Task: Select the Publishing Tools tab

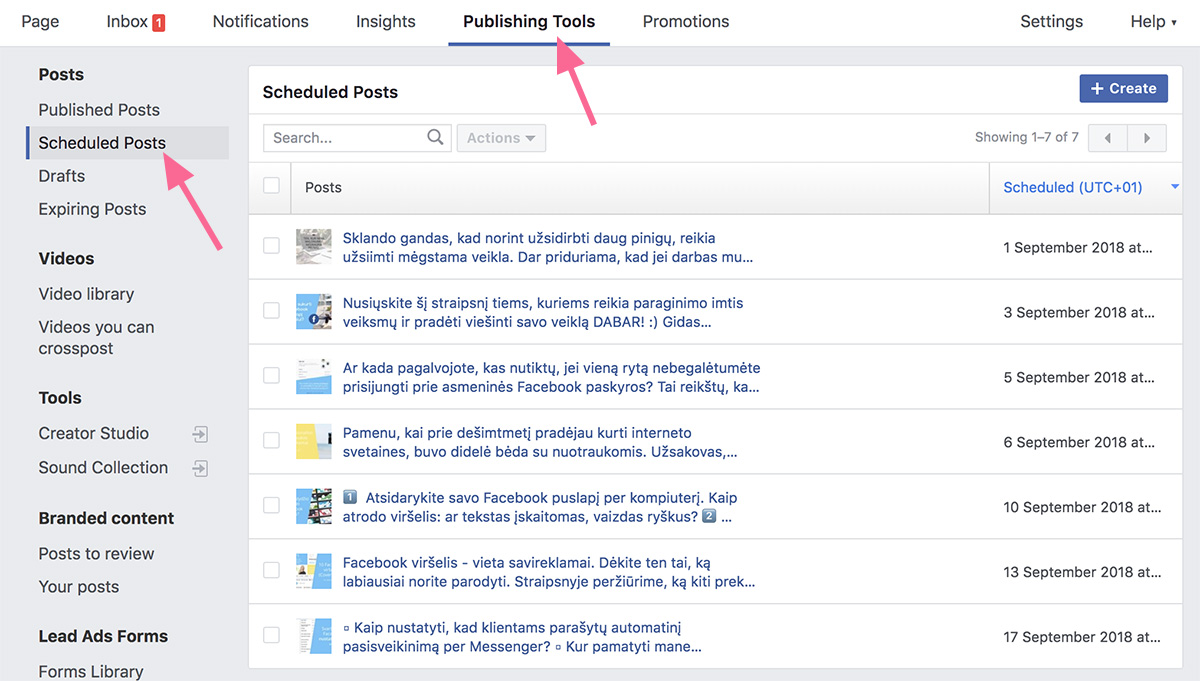Action: pyautogui.click(x=529, y=21)
